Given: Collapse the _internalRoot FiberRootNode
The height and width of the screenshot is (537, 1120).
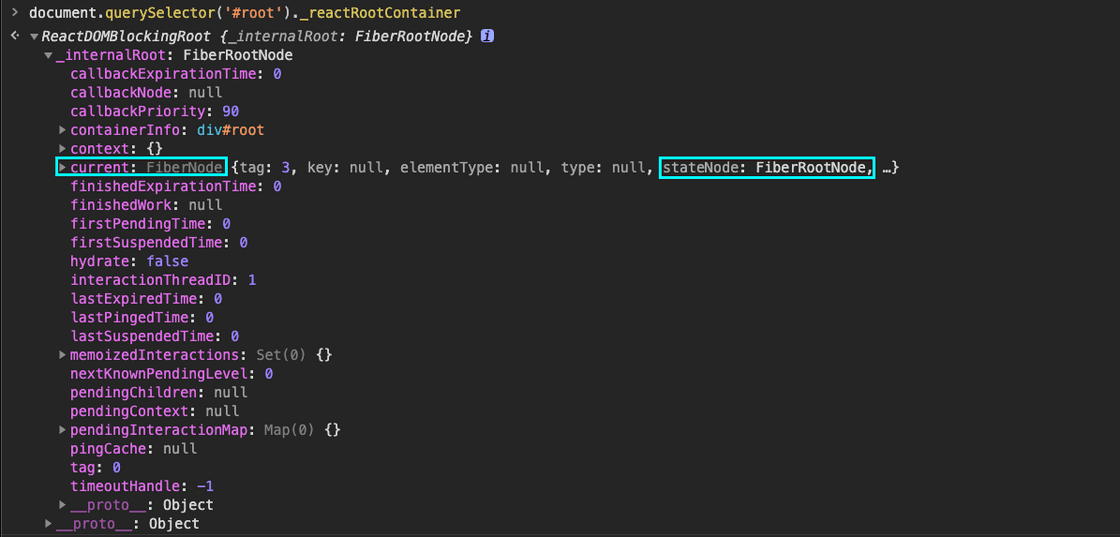Looking at the screenshot, I should coord(48,55).
